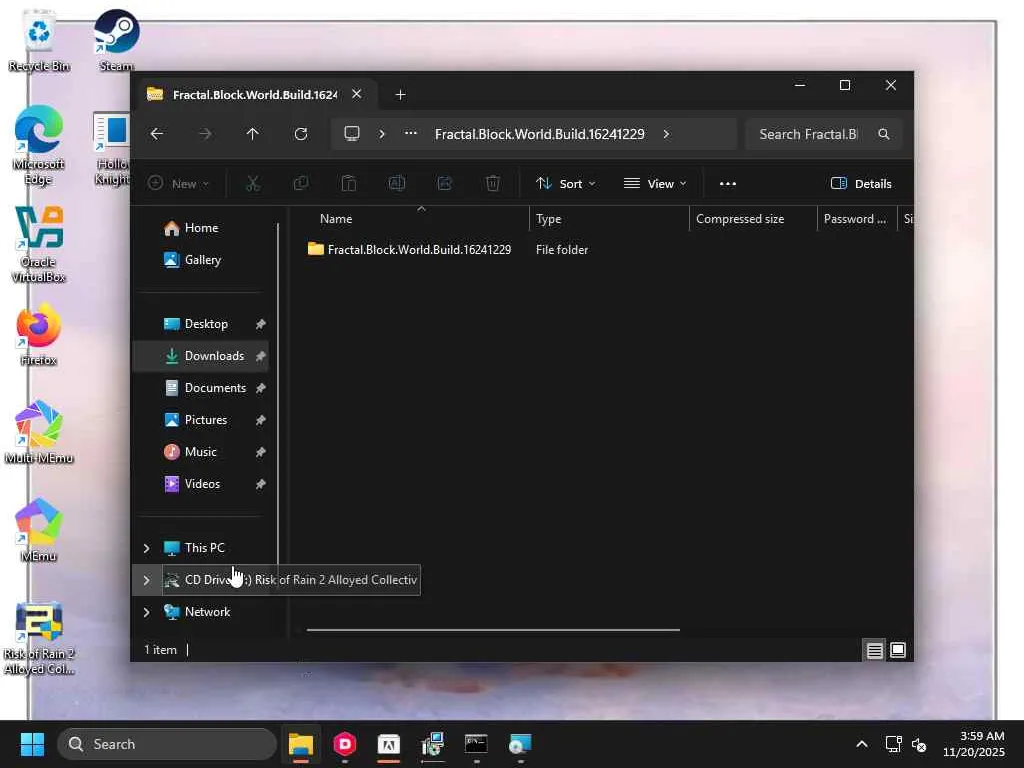This screenshot has height=768, width=1024.
Task: Open the New dropdown menu
Action: point(178,184)
